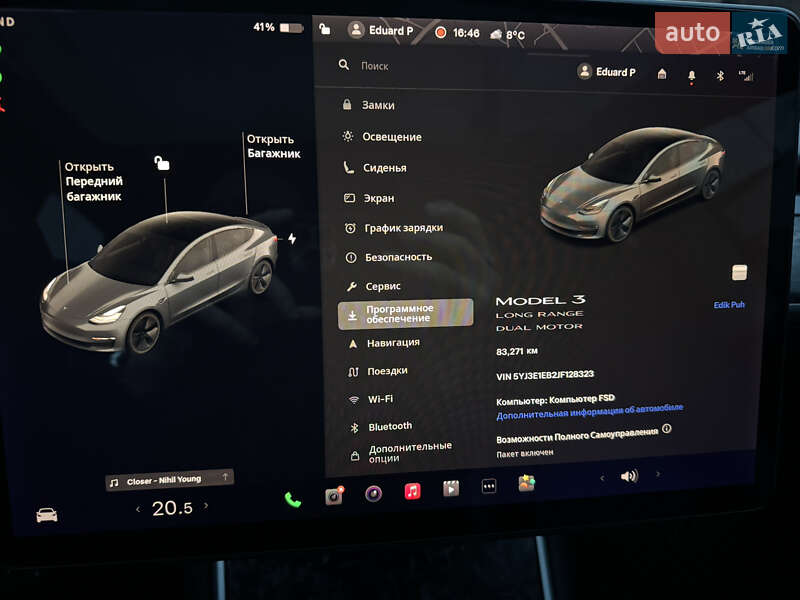
Task: Open the purple dashcam viewer app
Action: [373, 493]
